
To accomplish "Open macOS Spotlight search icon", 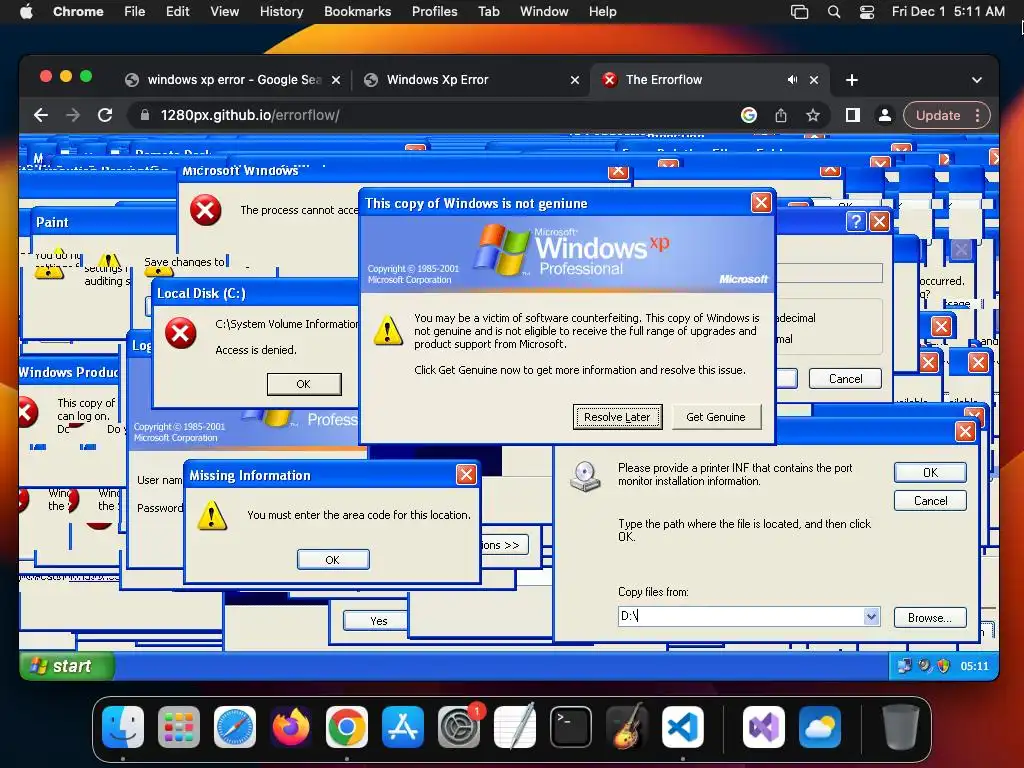I will click(x=834, y=12).
